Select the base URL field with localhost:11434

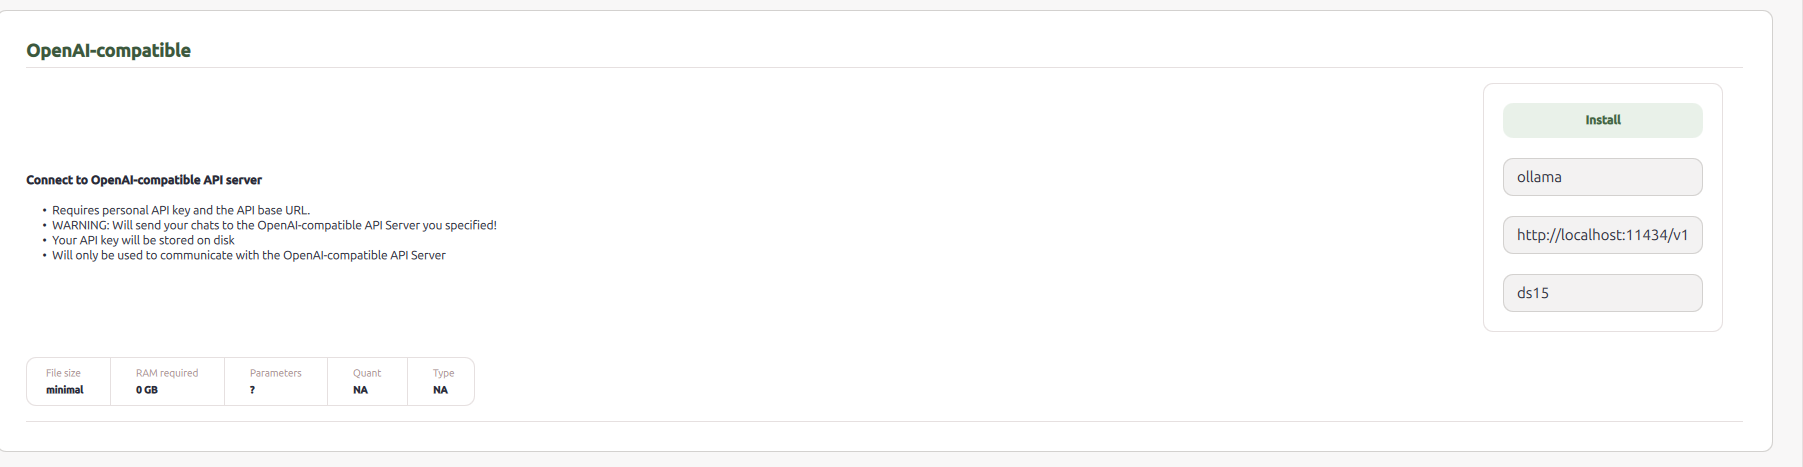(x=1602, y=235)
